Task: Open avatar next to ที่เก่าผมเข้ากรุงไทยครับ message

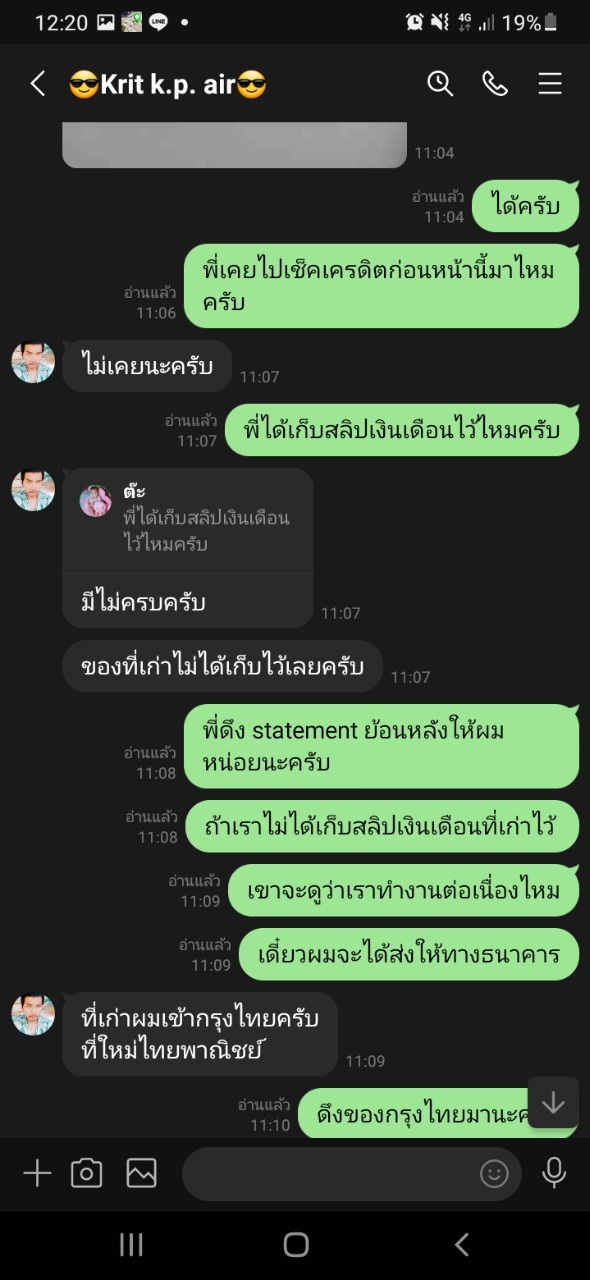Action: pyautogui.click(x=33, y=1014)
